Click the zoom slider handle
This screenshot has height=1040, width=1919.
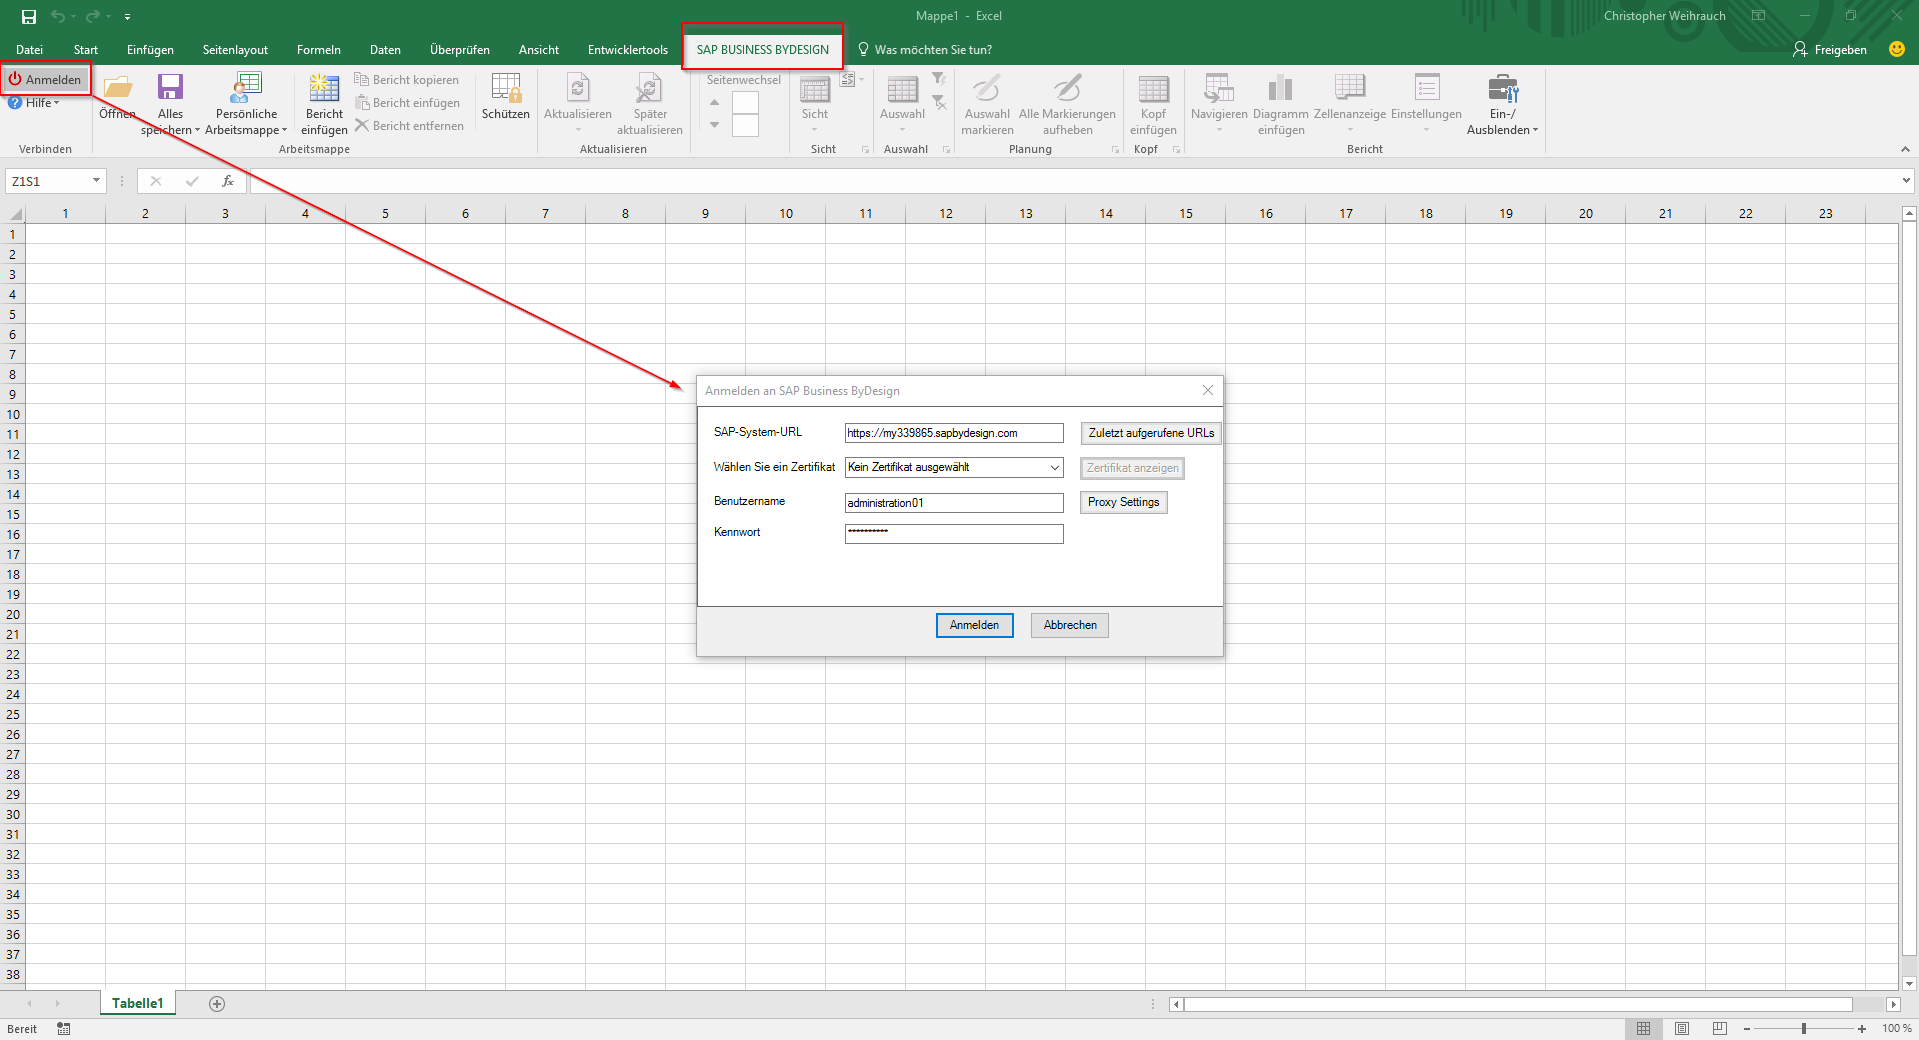1804,1028
